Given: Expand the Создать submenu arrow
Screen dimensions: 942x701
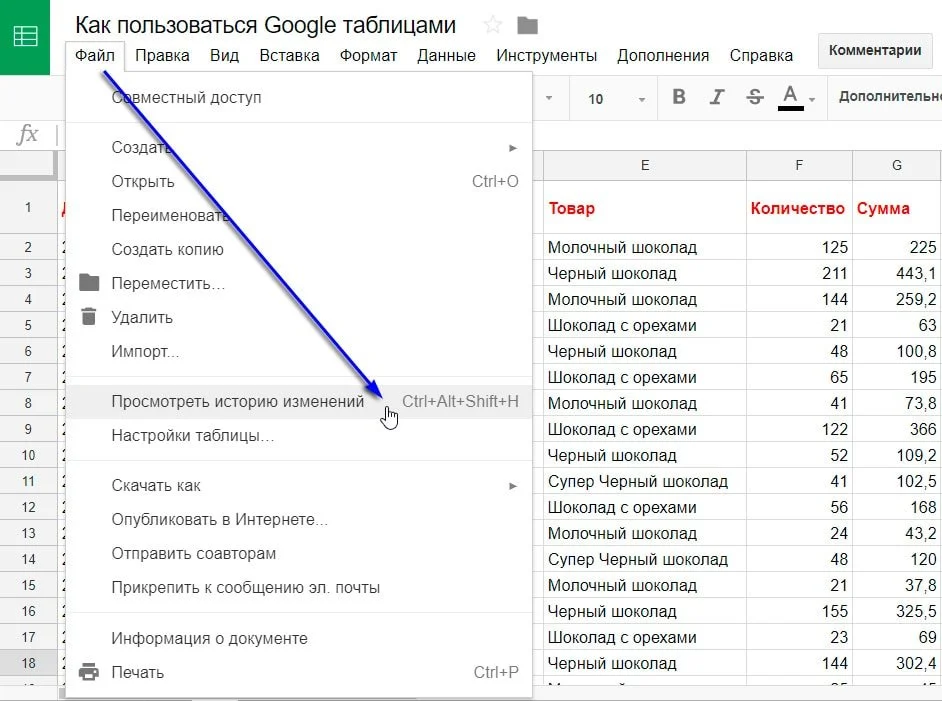Looking at the screenshot, I should 512,147.
